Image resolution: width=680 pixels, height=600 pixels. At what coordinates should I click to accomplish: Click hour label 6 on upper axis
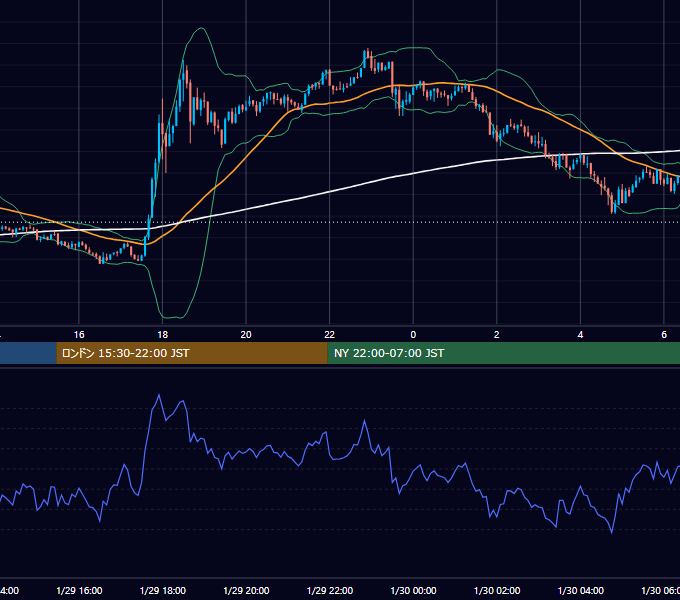(664, 335)
